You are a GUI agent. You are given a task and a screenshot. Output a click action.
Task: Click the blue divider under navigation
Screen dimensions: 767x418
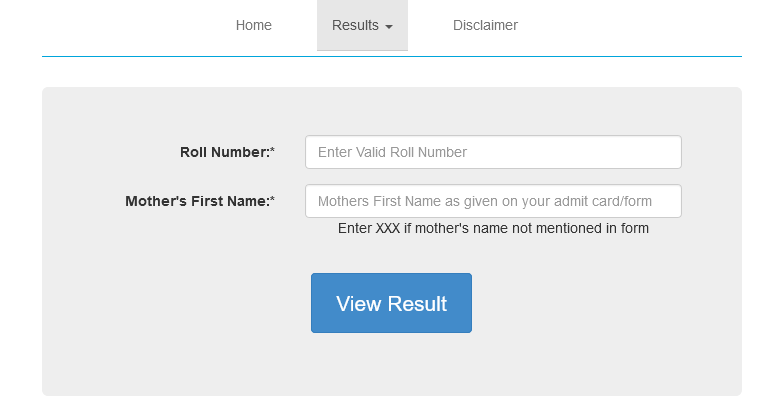coord(392,56)
